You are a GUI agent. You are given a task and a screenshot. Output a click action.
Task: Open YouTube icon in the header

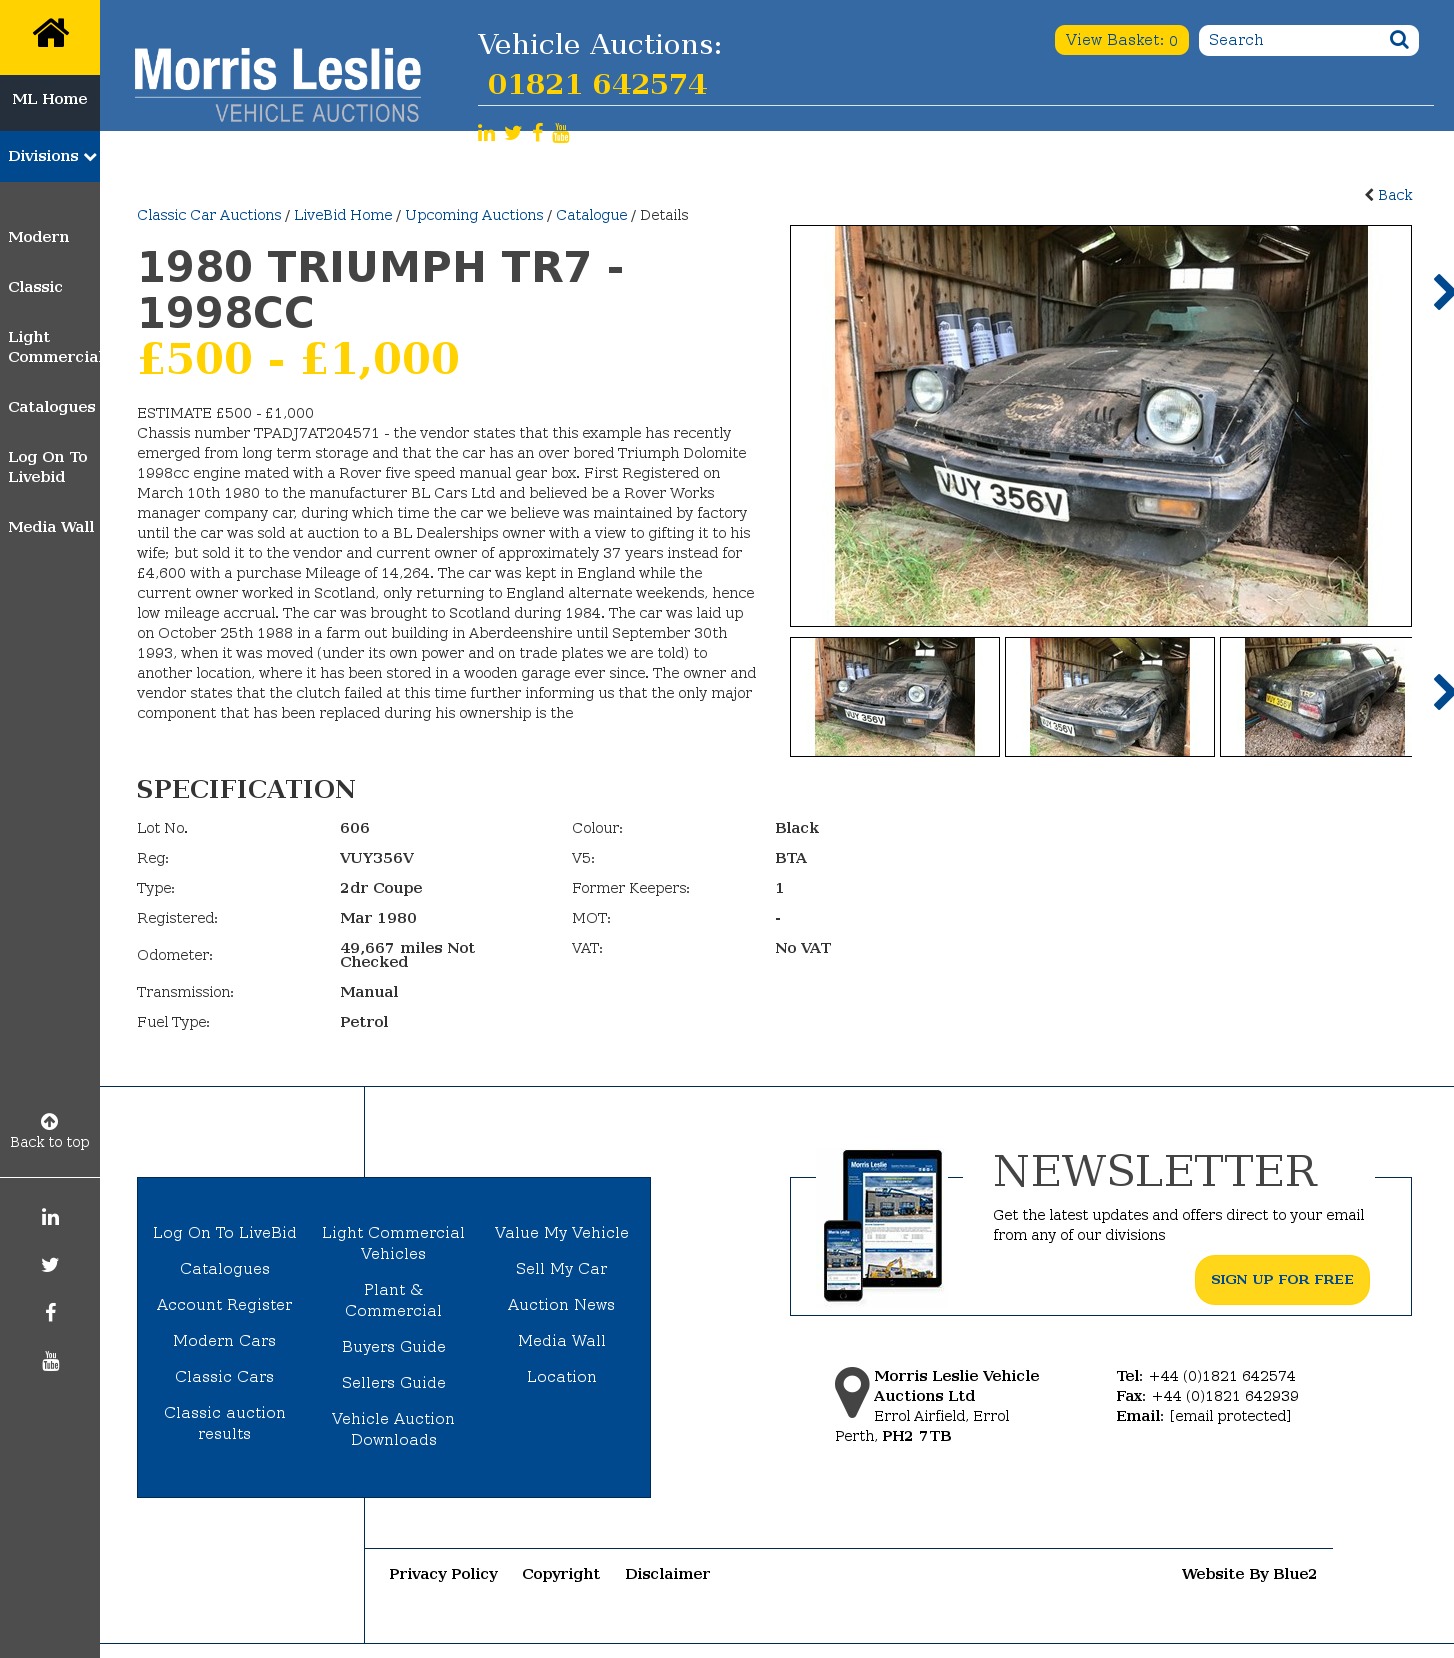(x=561, y=133)
